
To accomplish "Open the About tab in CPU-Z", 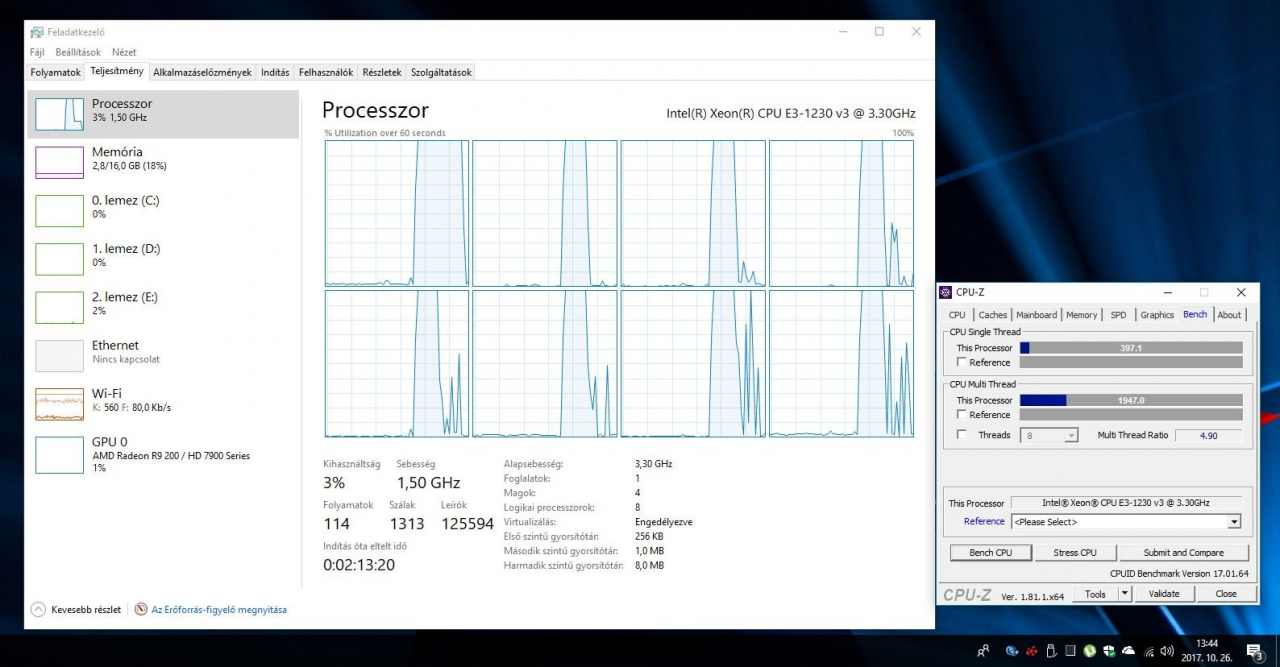I will tap(1229, 315).
